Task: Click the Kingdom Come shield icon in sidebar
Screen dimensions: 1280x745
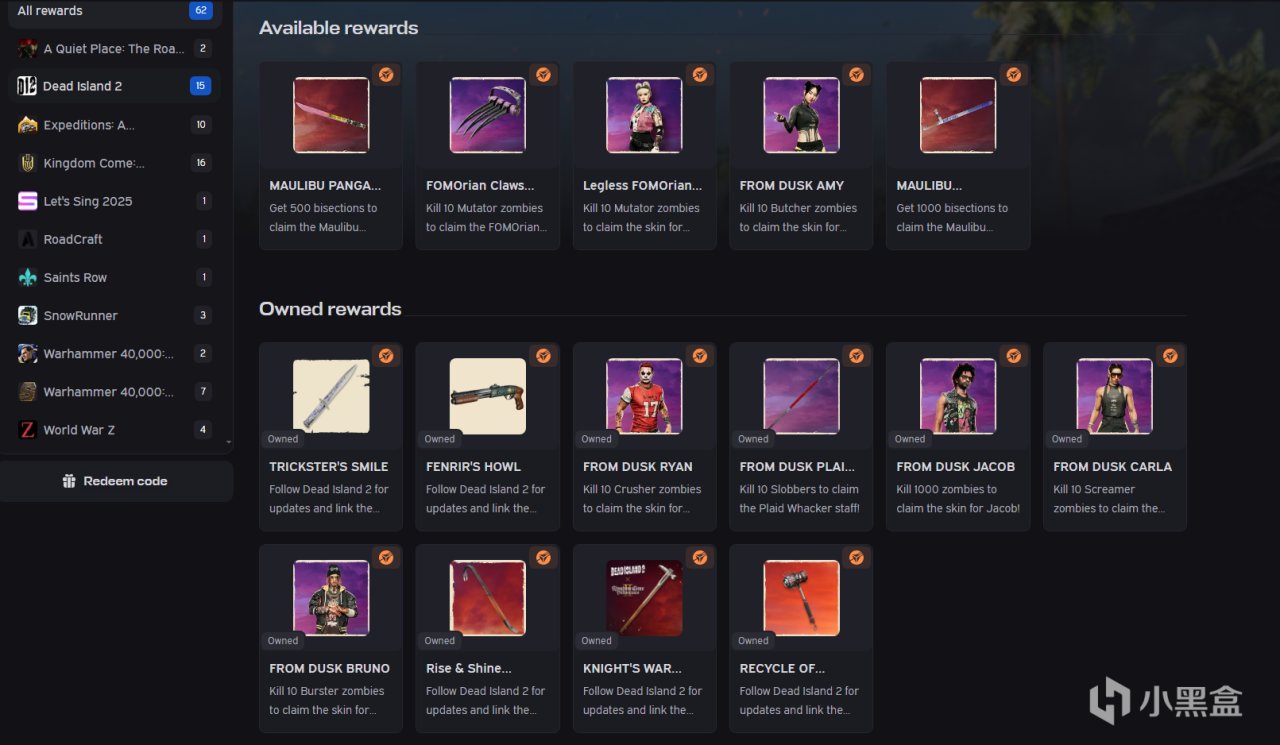Action: pos(28,163)
